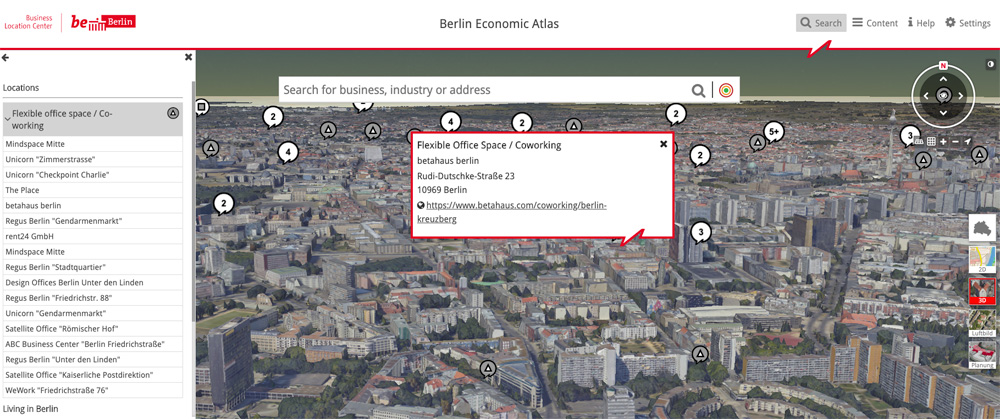Click the search magnifier icon in map search
Viewport: 1000px width, 419px height.
coord(698,90)
